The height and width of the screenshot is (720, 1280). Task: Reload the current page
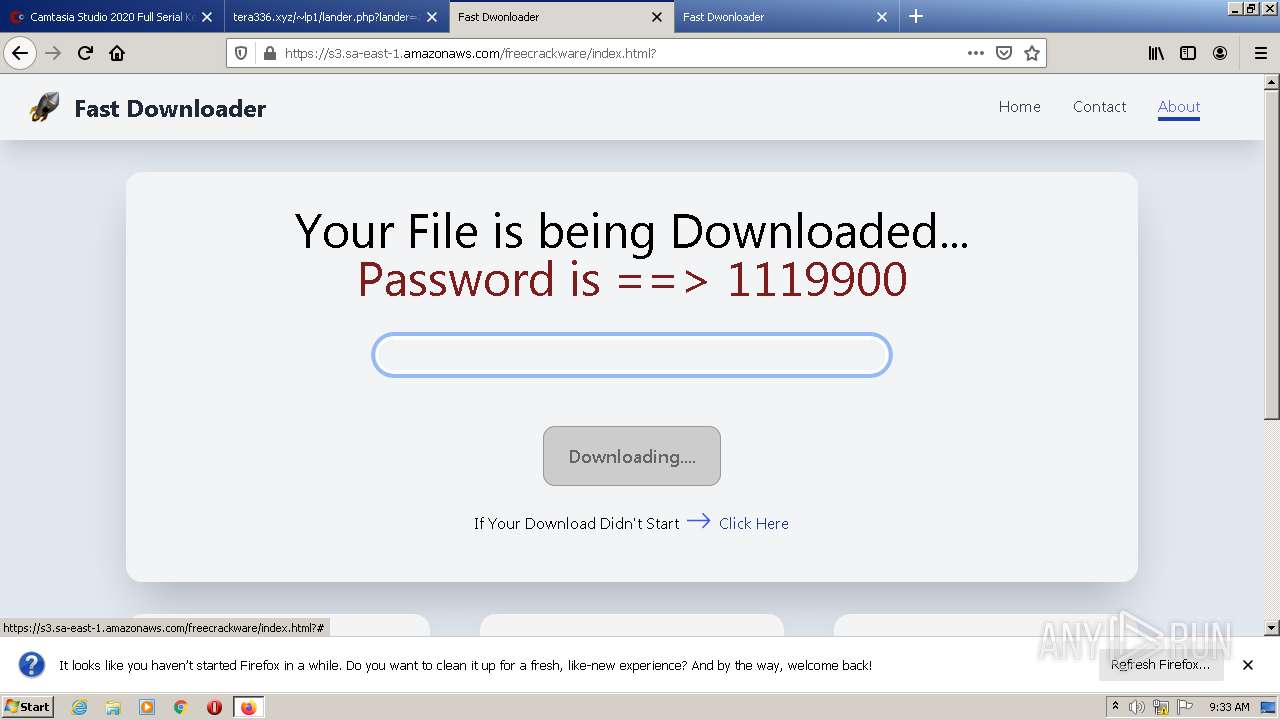click(x=85, y=53)
